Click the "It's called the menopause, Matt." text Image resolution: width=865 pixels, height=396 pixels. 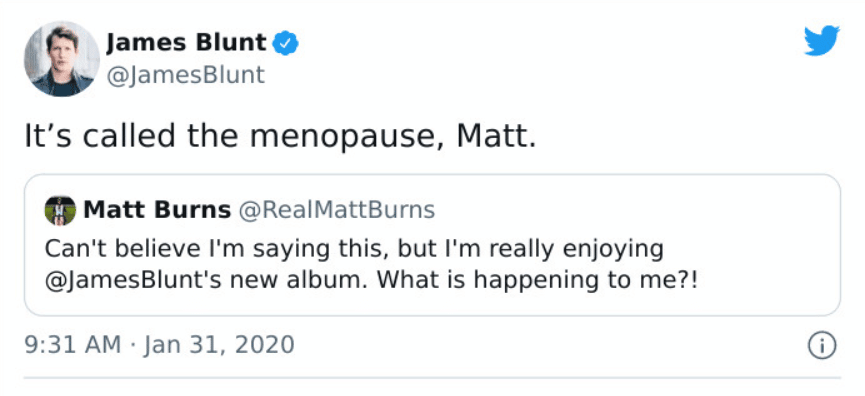pyautogui.click(x=280, y=136)
